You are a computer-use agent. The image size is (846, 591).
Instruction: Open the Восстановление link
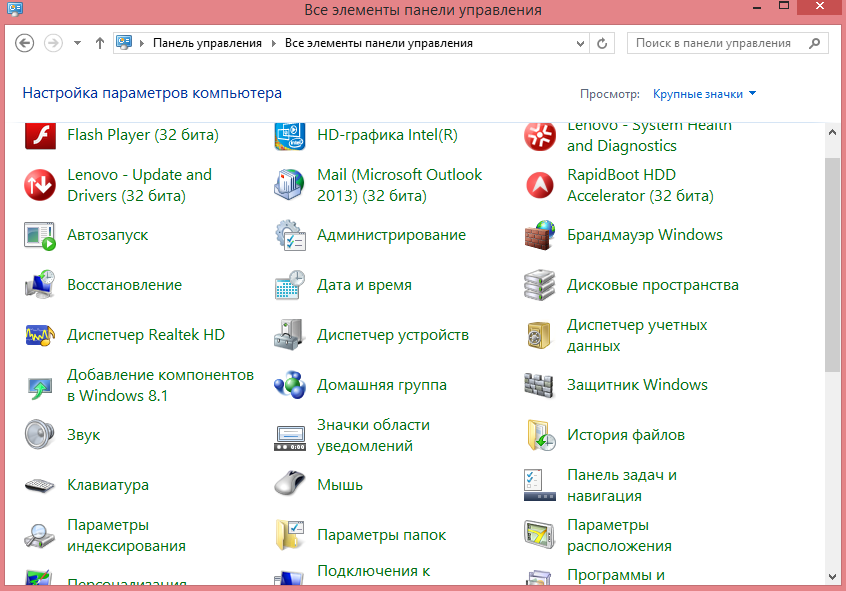coord(125,285)
